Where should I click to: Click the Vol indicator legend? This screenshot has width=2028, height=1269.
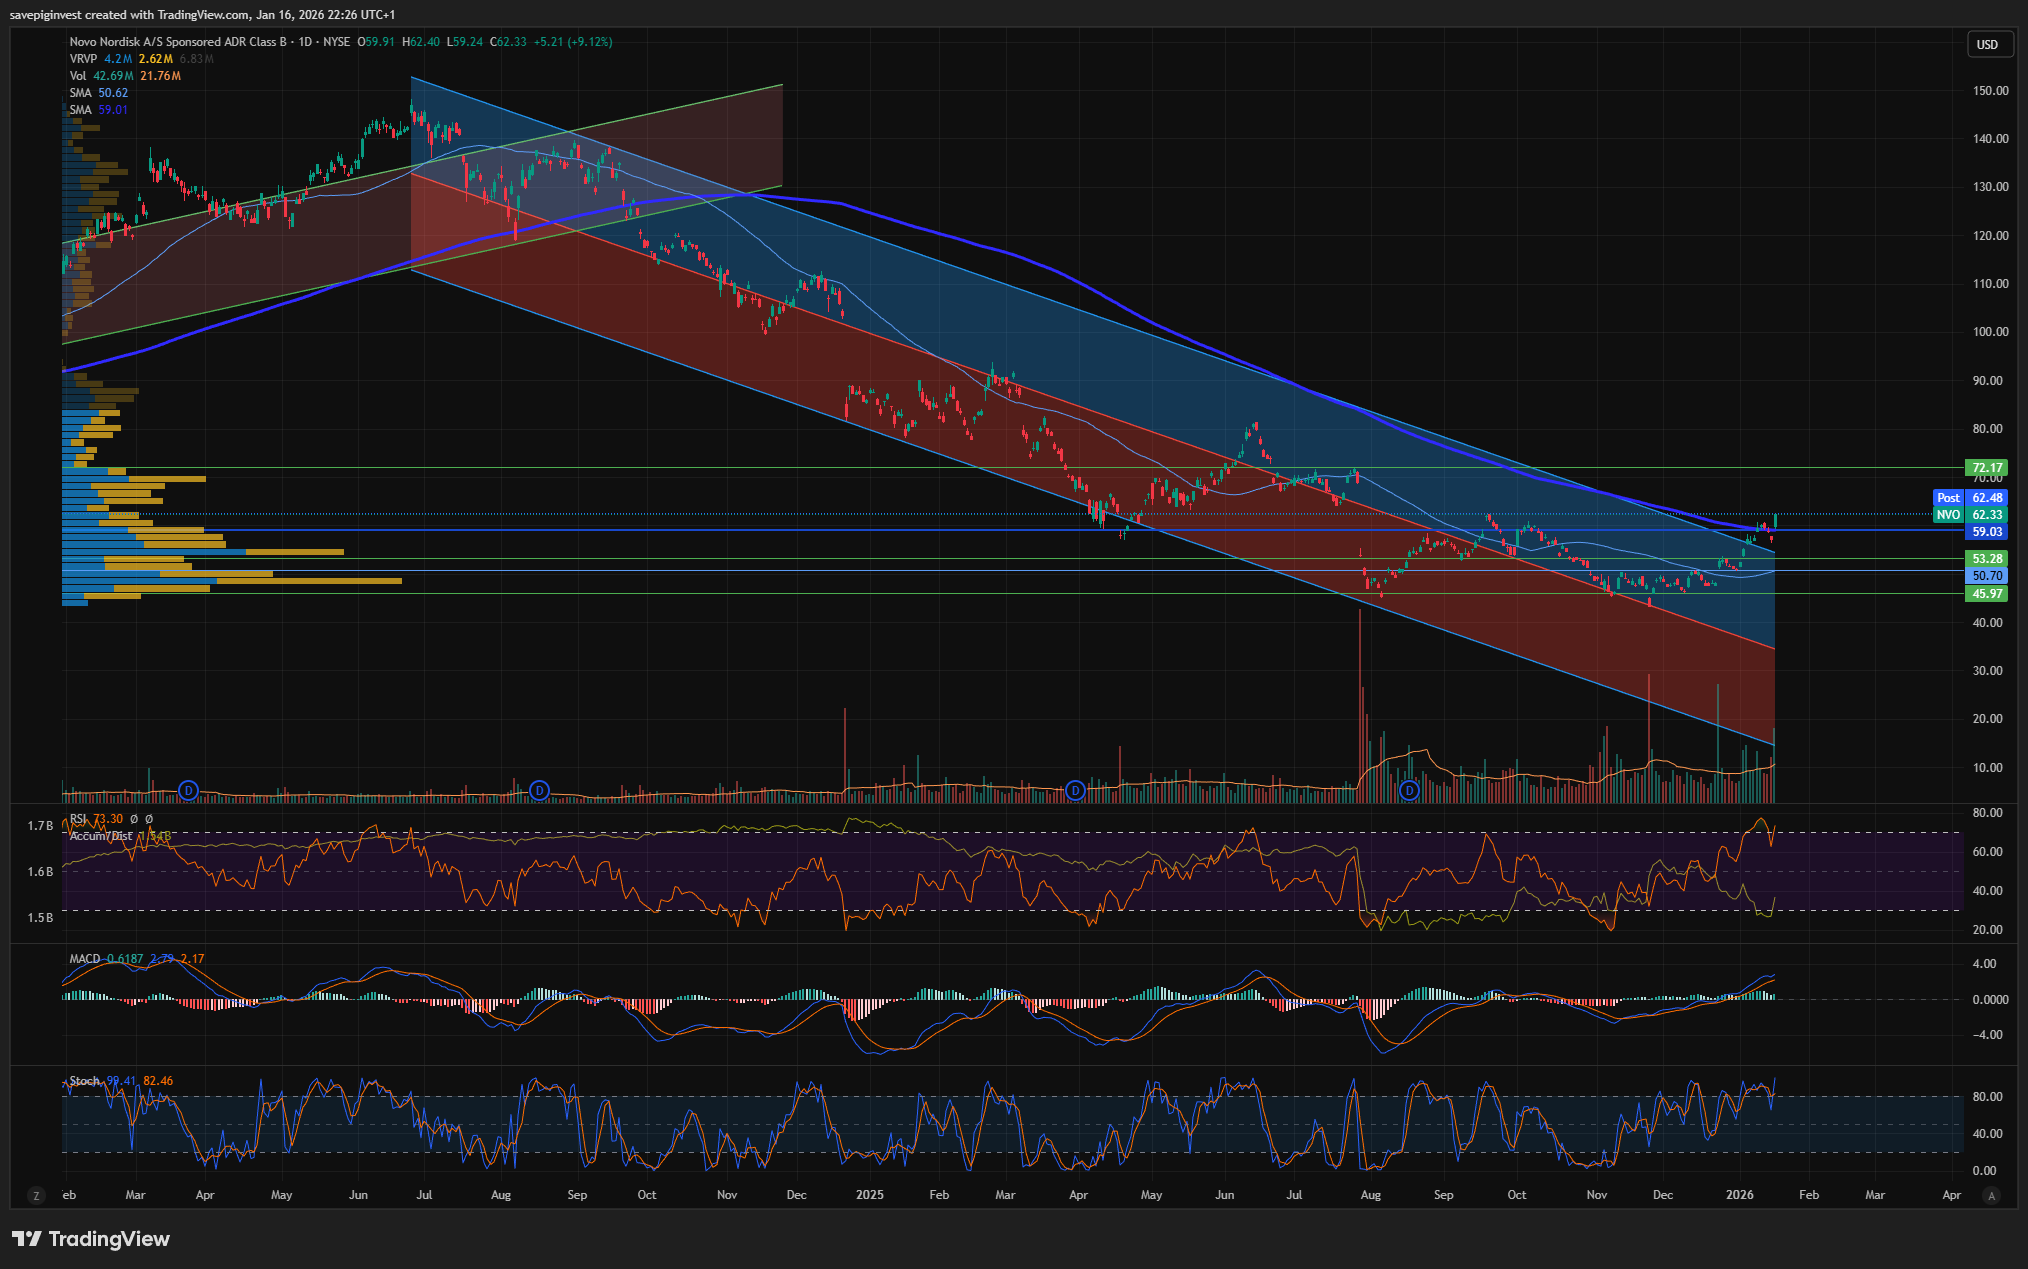(78, 76)
